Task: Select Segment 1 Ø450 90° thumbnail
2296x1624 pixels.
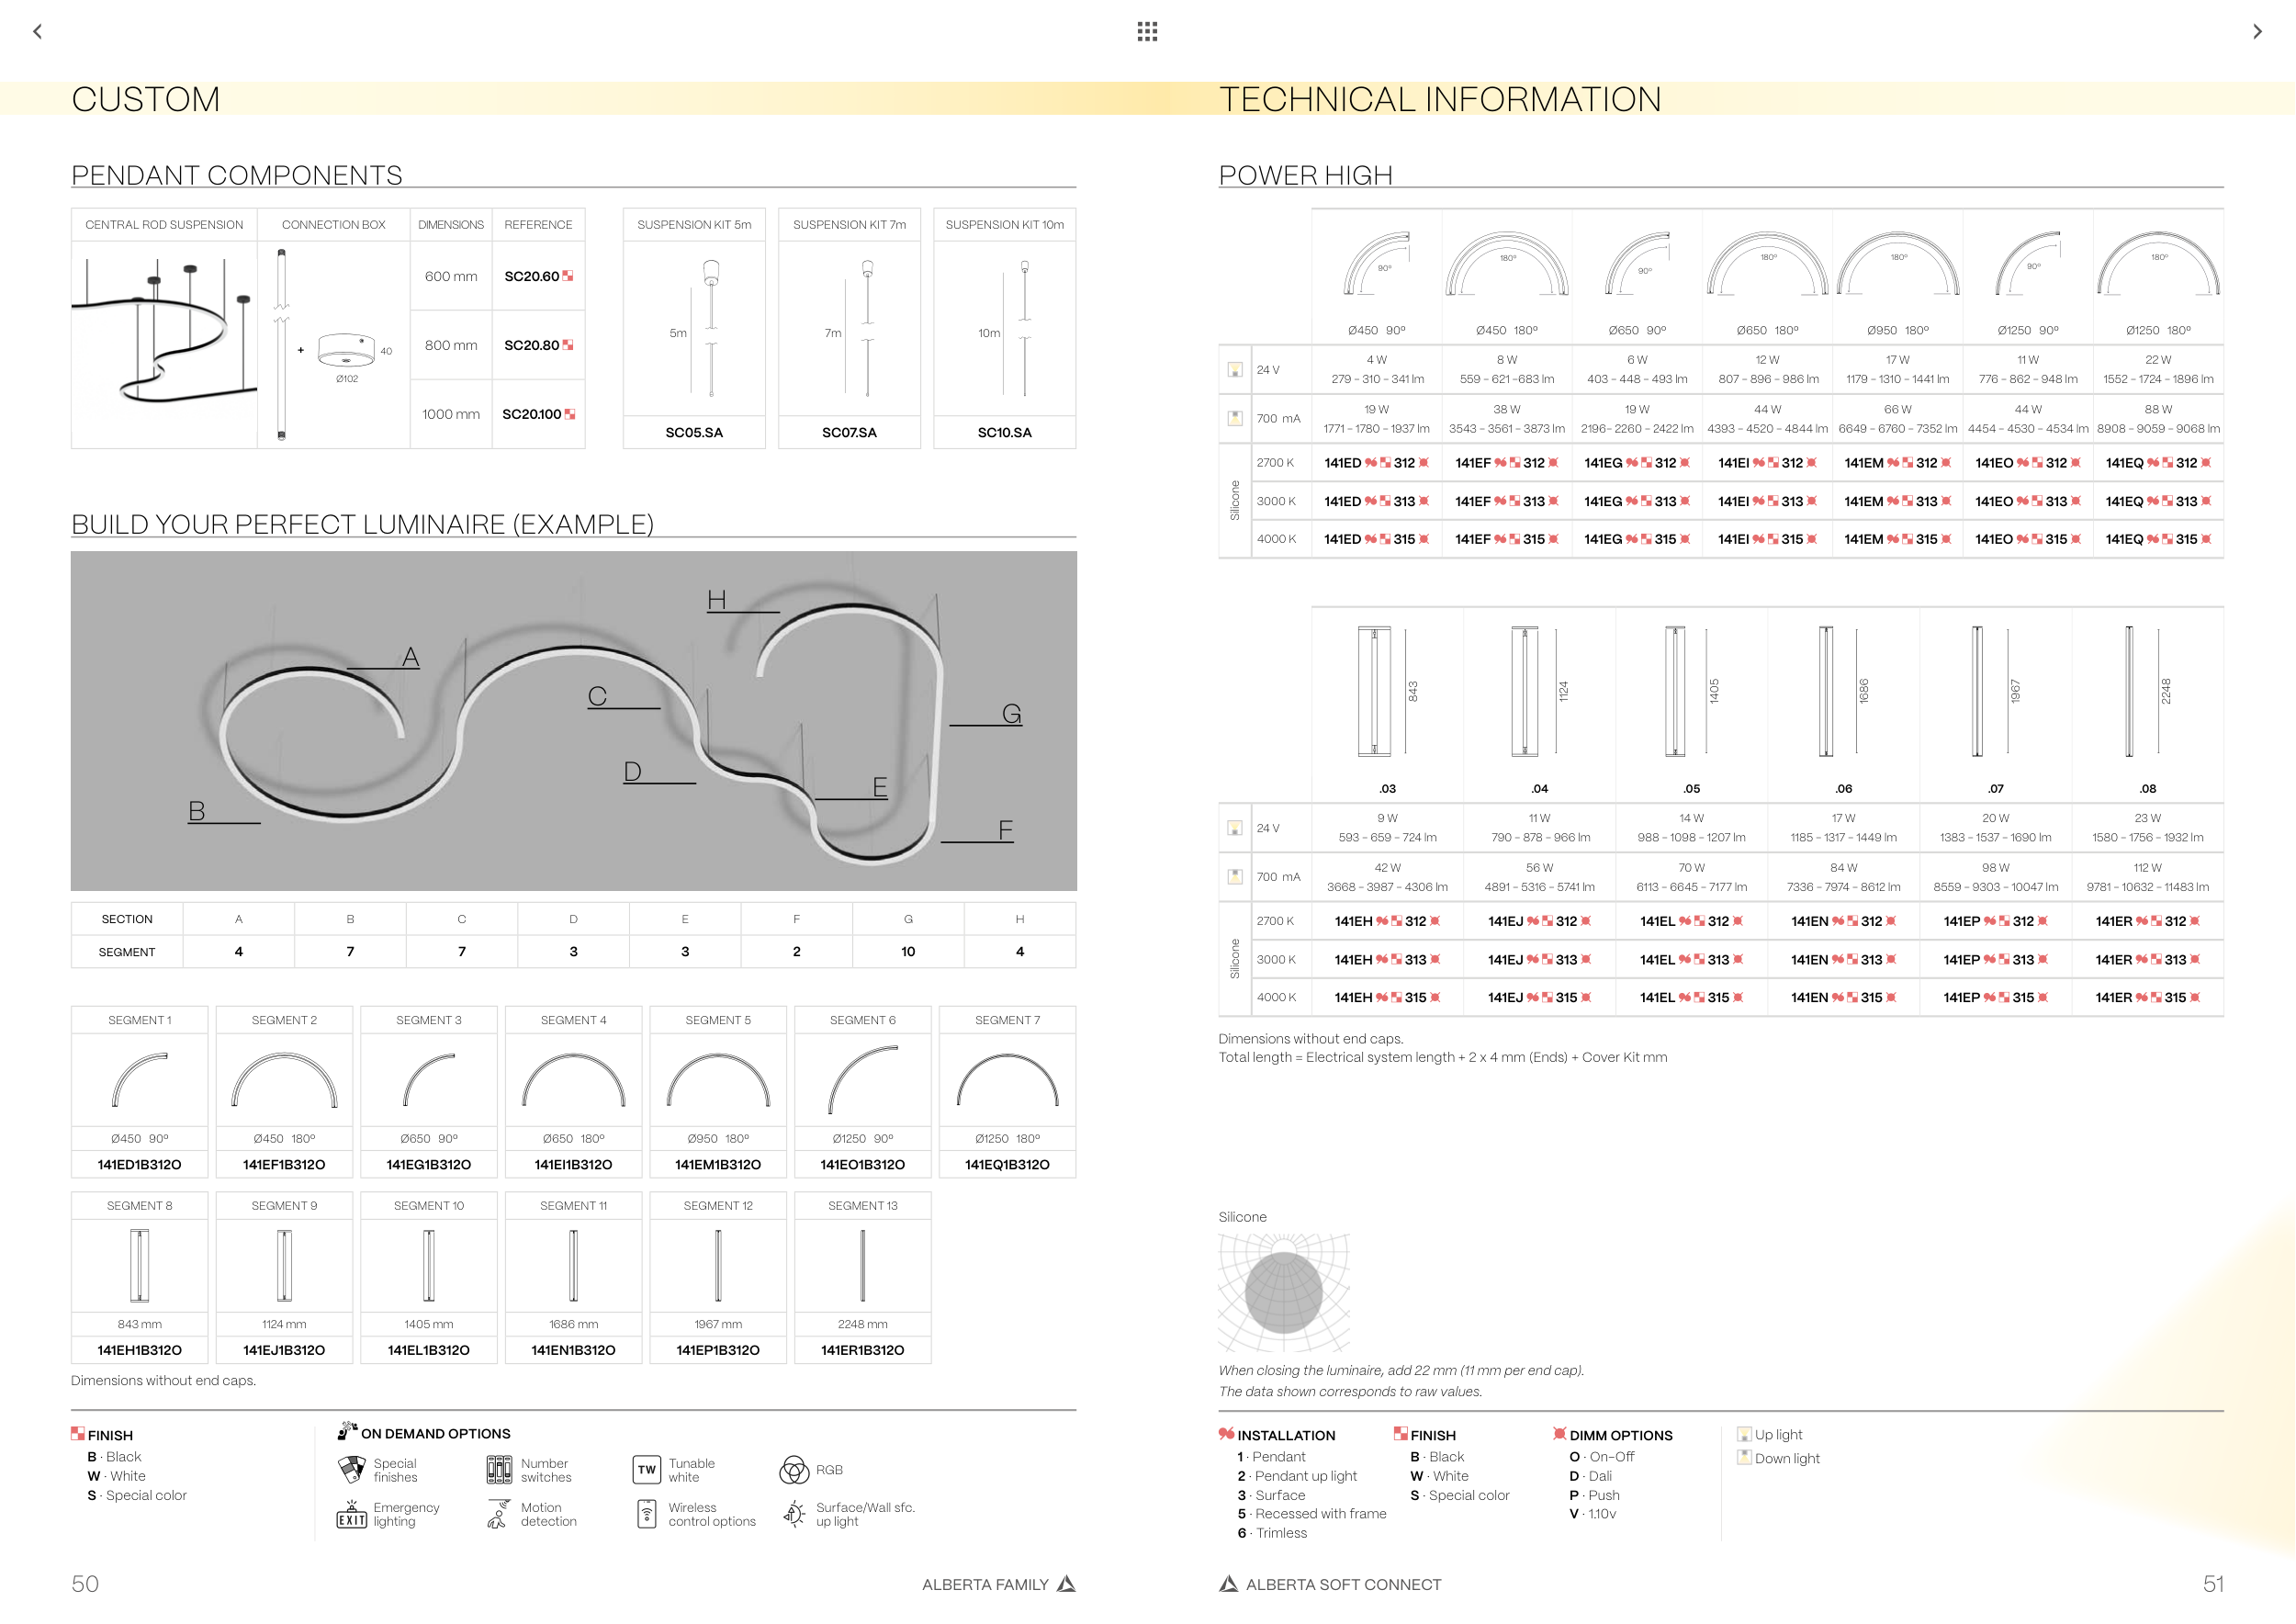Action: pyautogui.click(x=140, y=1079)
